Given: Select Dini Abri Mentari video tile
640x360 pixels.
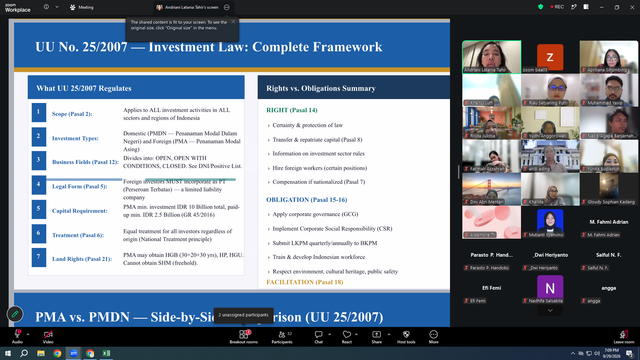Looking at the screenshot, I should (x=491, y=189).
